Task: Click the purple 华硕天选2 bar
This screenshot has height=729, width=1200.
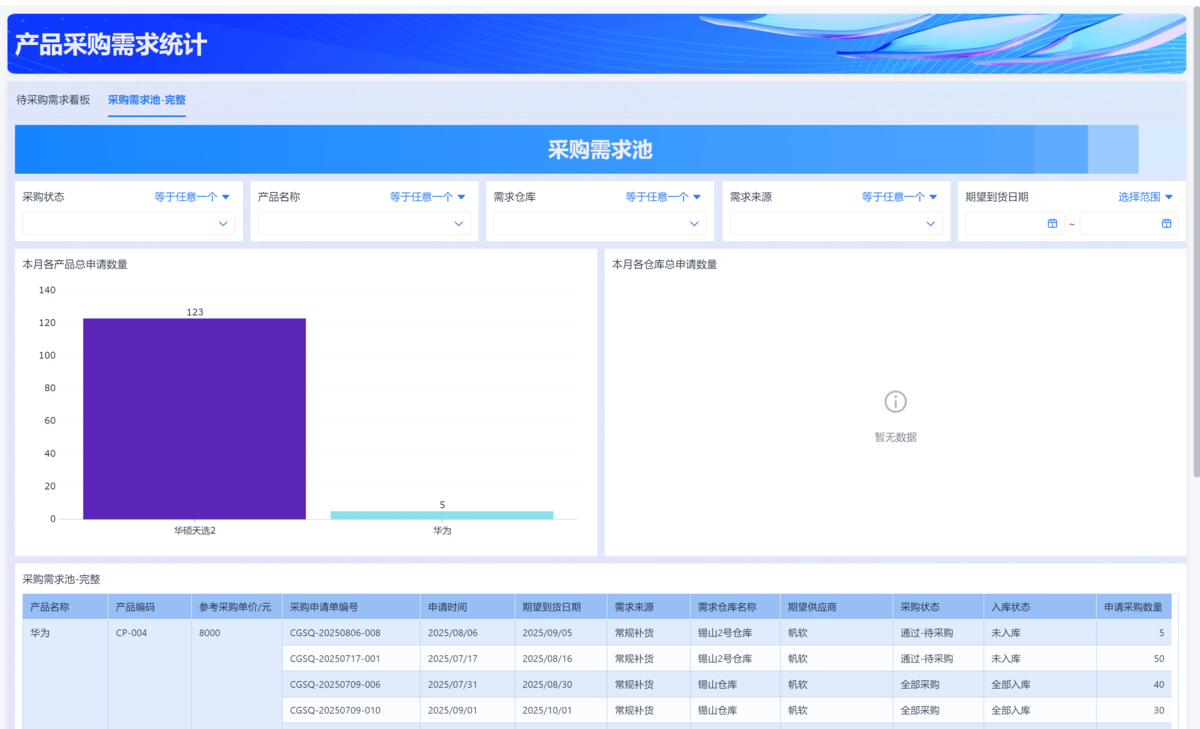Action: pos(194,419)
